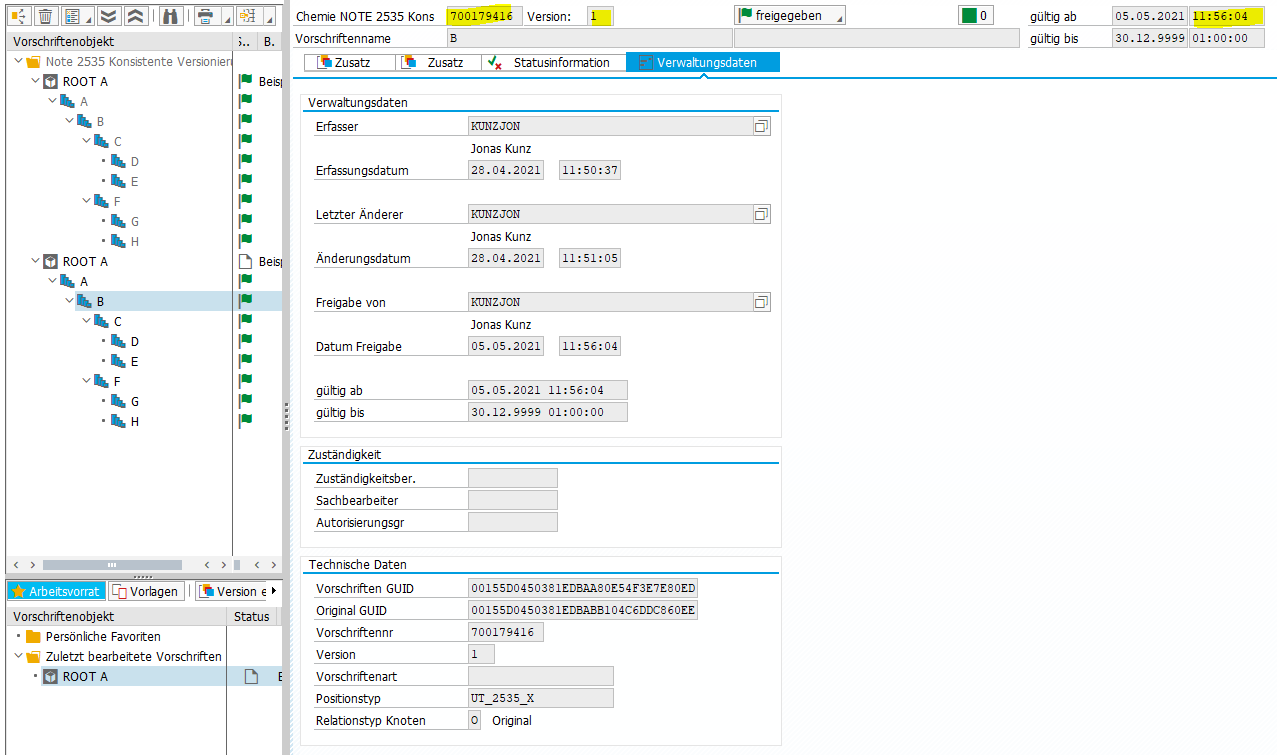Viewport: 1277px width, 755px height.
Task: Click the trash delete icon in toolbar
Action: pyautogui.click(x=46, y=16)
